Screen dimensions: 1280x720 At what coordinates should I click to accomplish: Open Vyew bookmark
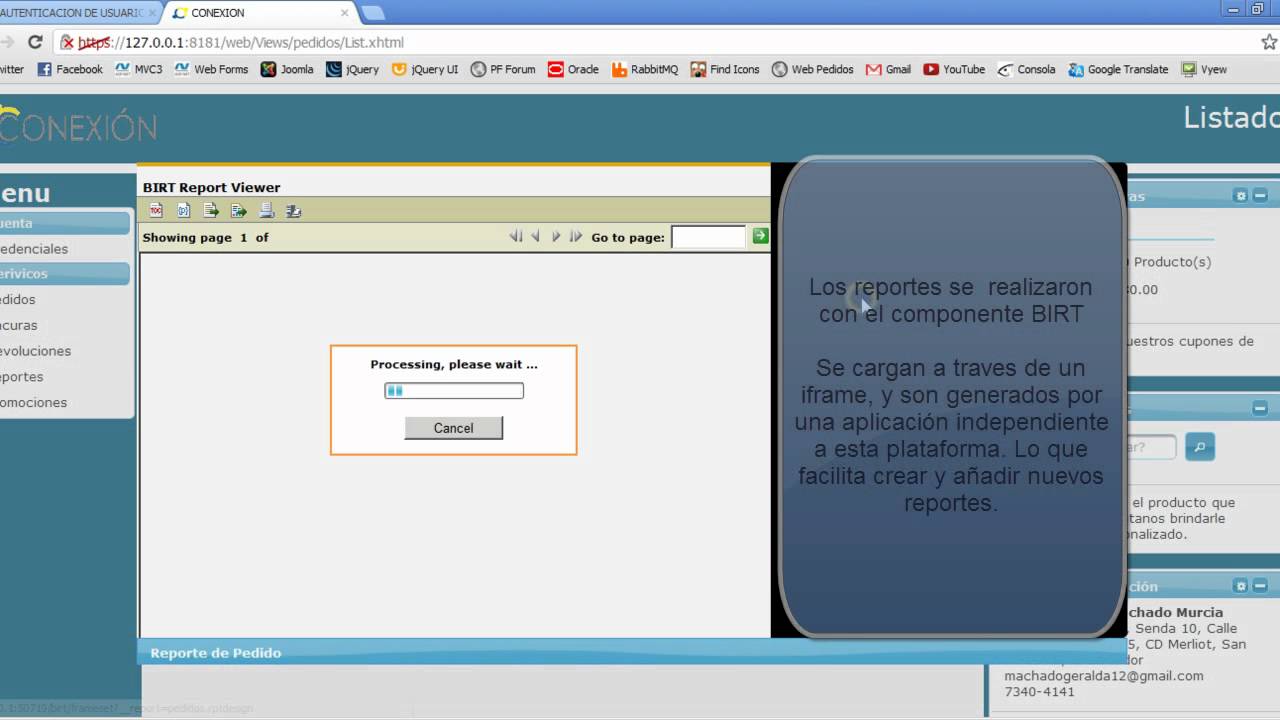point(1204,69)
